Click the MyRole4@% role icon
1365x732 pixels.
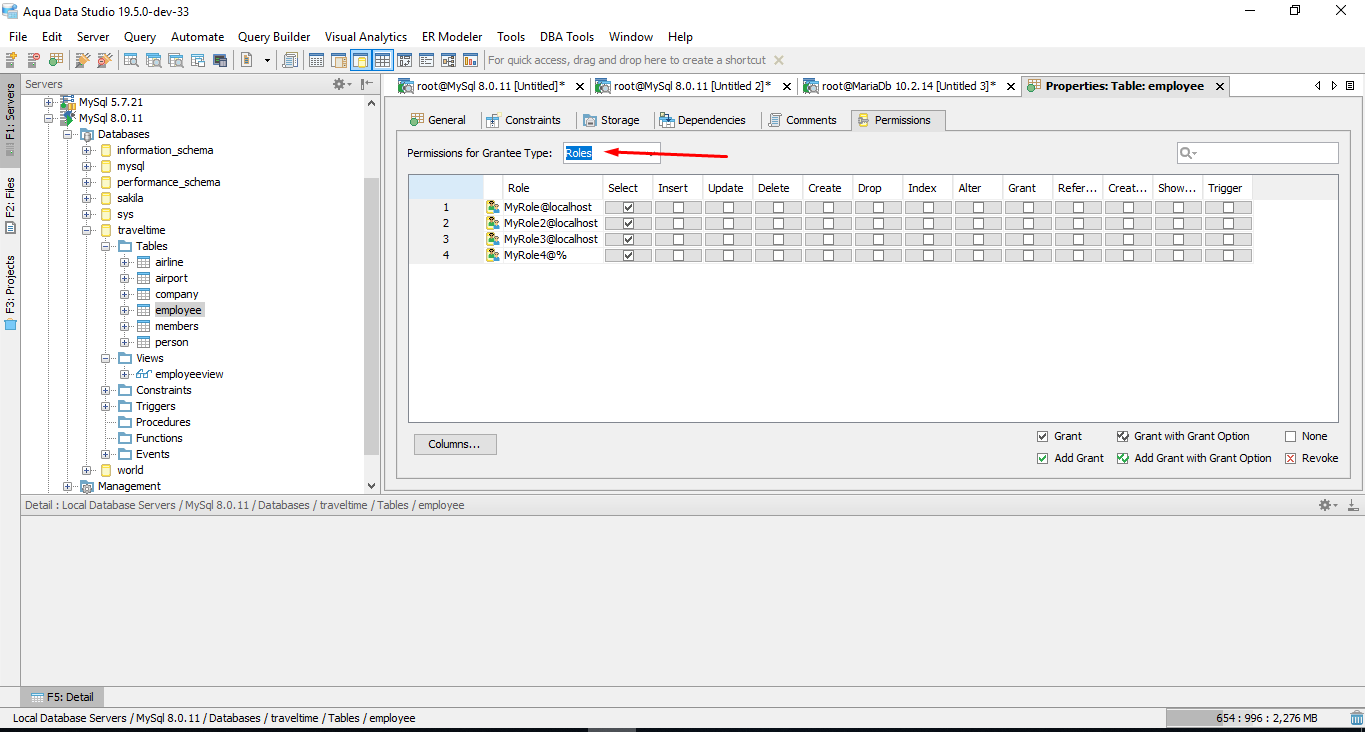click(493, 255)
